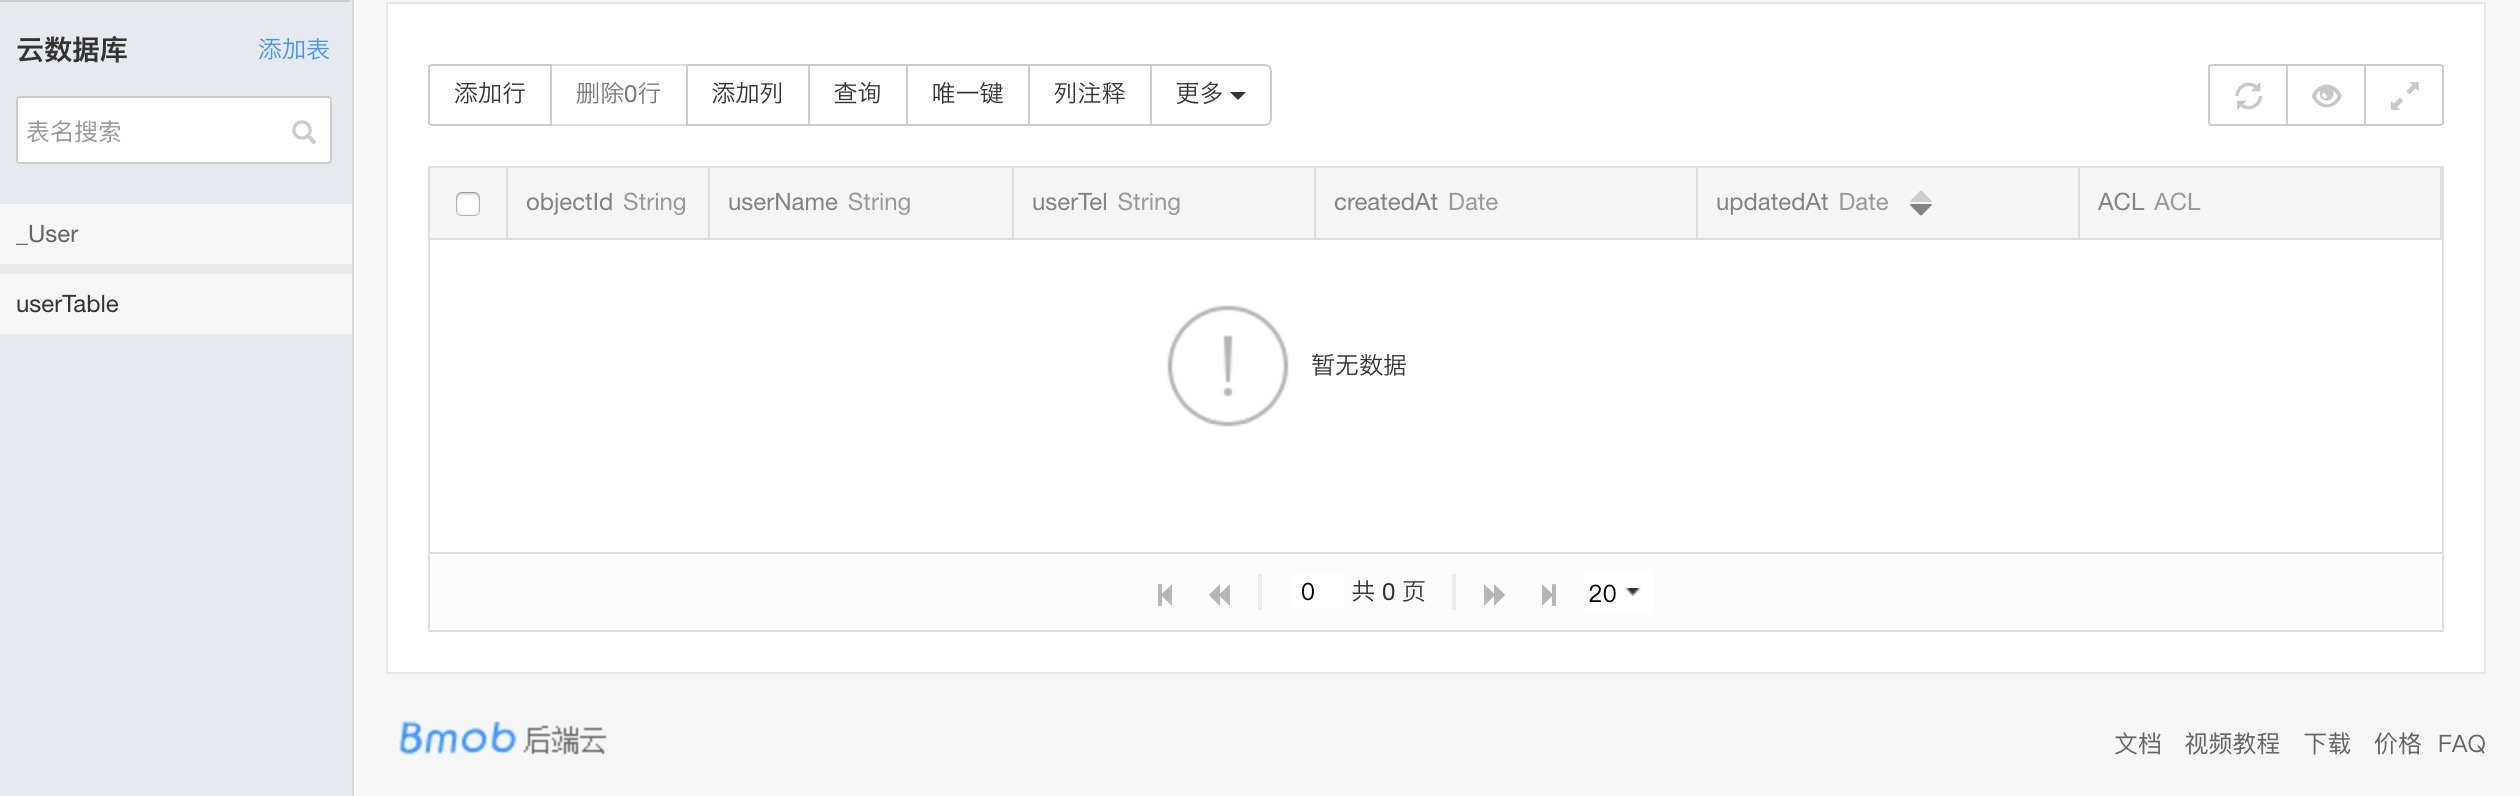Go to last page icon
This screenshot has width=2520, height=796.
click(x=1549, y=595)
